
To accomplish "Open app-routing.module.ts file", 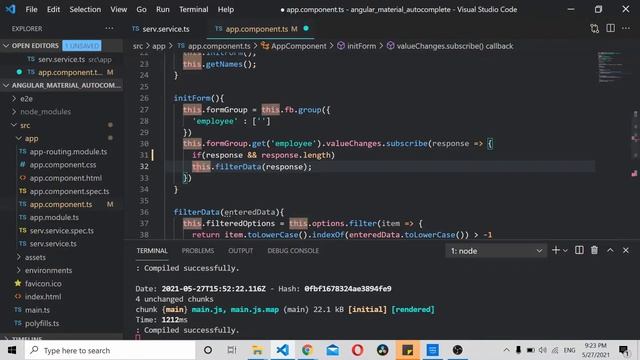I will (68, 151).
